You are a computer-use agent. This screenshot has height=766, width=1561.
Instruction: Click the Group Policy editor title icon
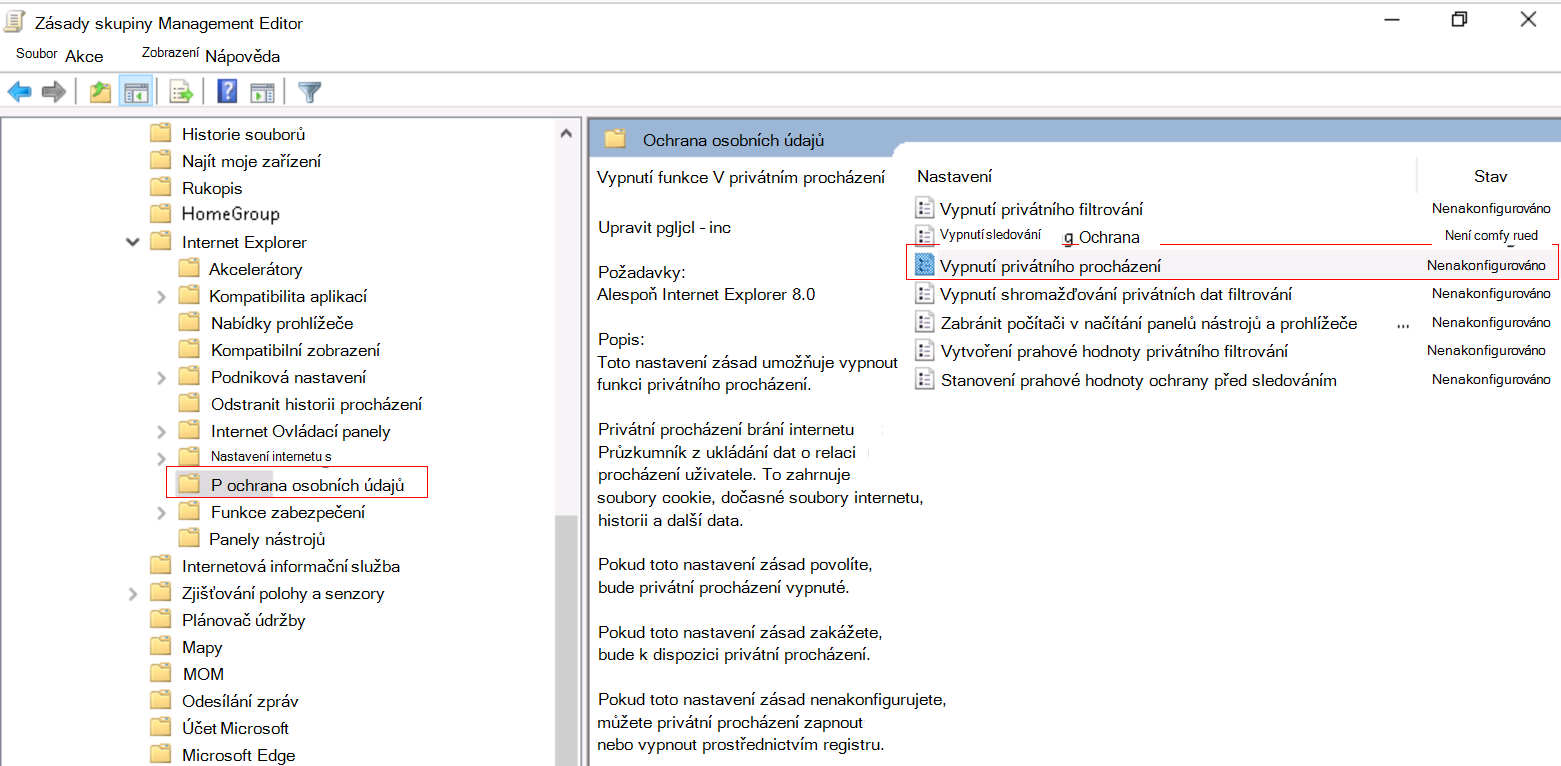click(16, 21)
